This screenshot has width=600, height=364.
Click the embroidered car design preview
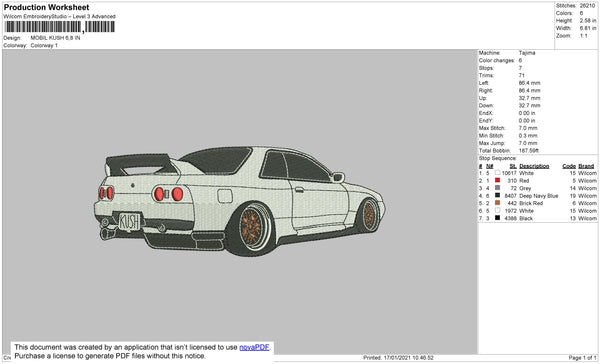(240, 201)
